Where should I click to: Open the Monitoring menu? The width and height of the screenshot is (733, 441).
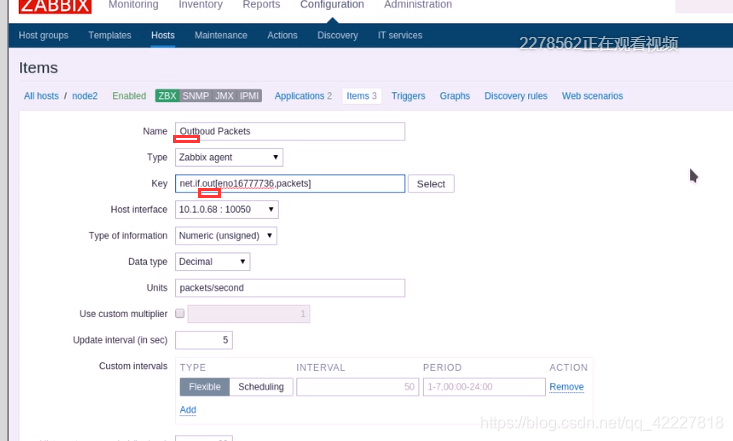133,5
